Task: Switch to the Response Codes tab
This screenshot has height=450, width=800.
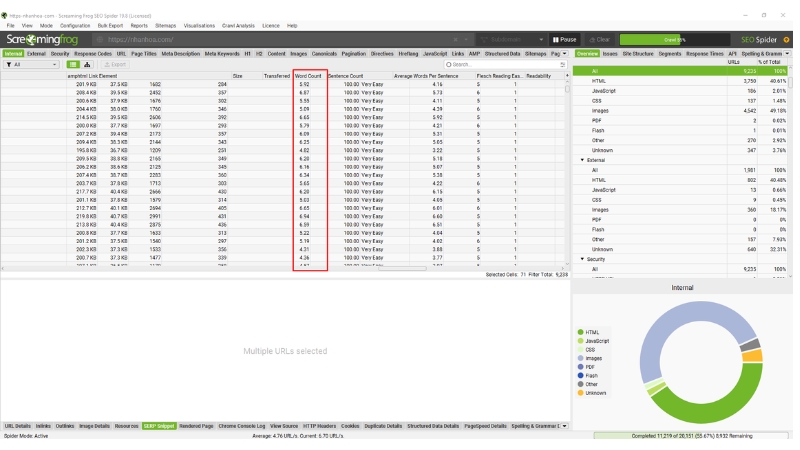Action: [93, 54]
